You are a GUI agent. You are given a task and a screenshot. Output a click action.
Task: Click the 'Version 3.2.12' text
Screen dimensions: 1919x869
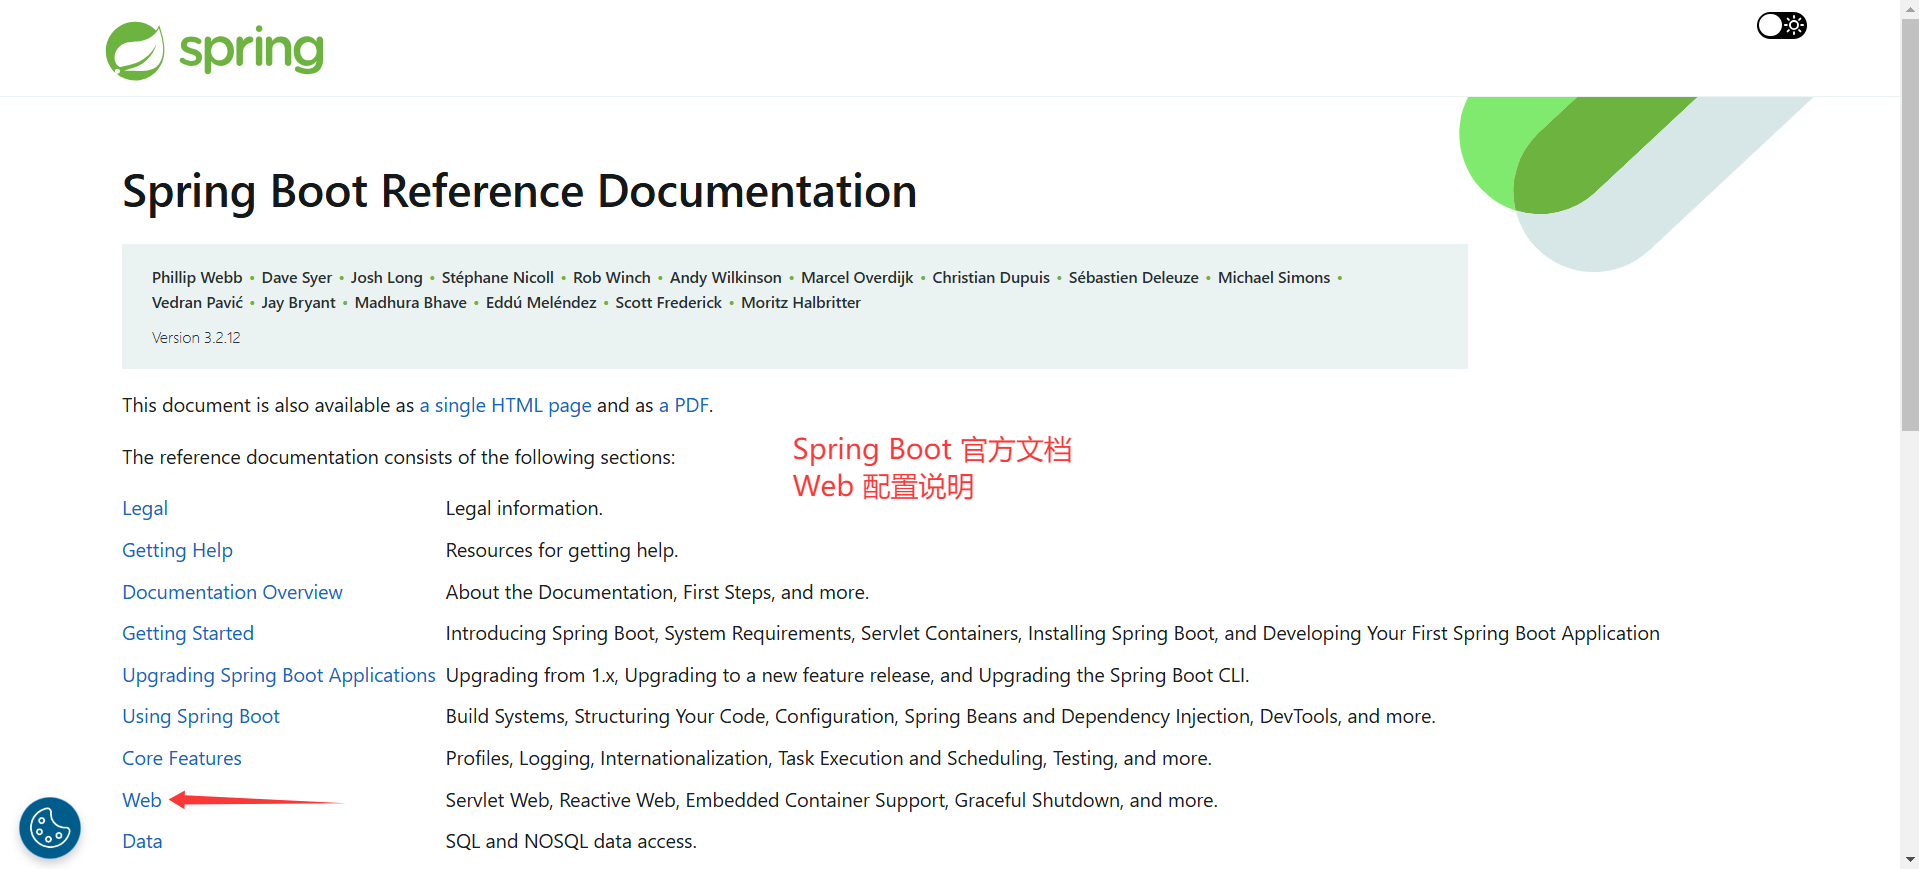(x=196, y=338)
